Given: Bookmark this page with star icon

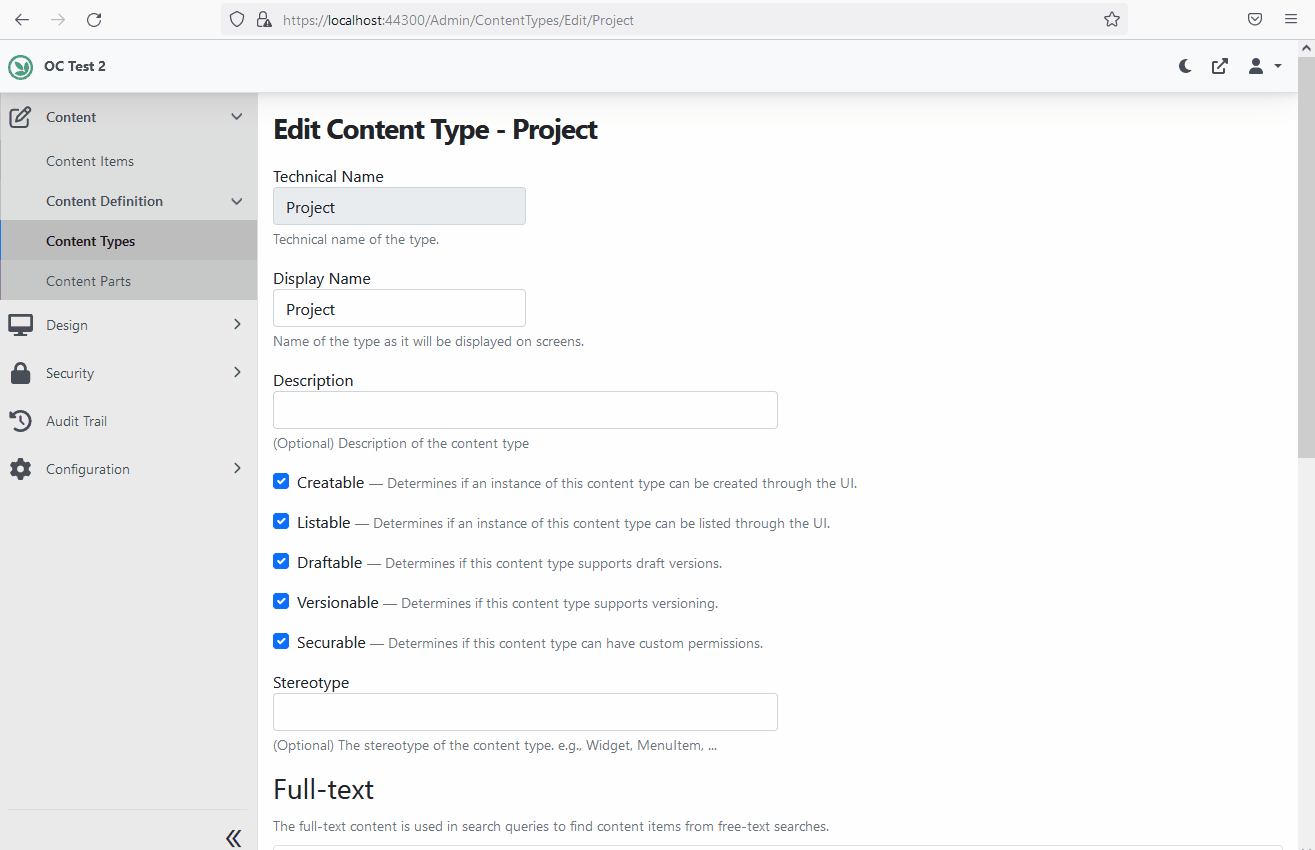Looking at the screenshot, I should click(1111, 19).
